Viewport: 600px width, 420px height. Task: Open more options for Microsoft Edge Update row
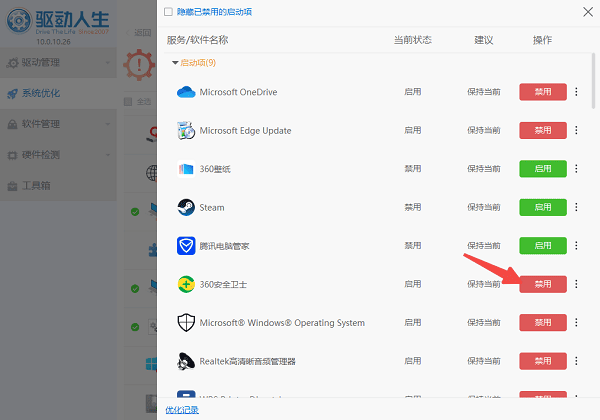coord(576,130)
